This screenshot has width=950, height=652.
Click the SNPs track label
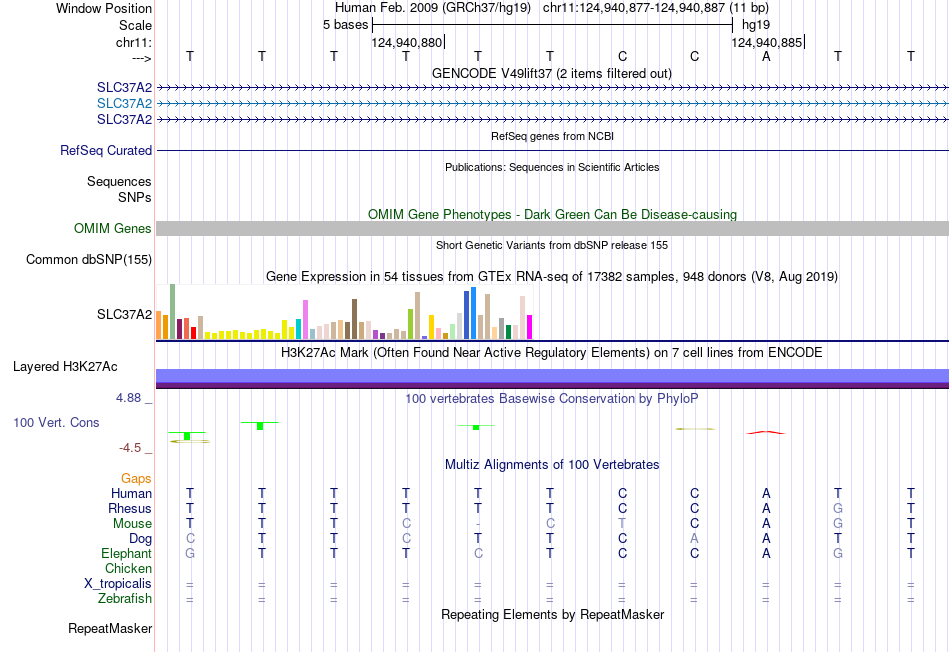tap(135, 197)
